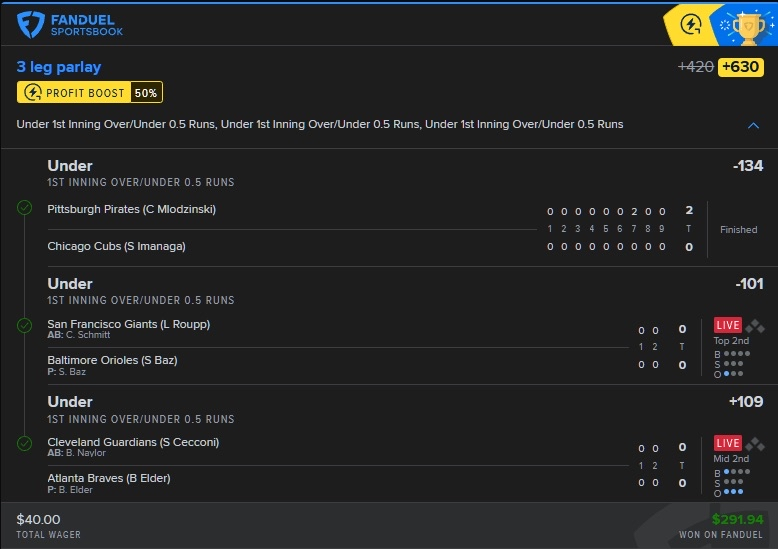
Task: Click the green check beside Cleveland Guardians
Action: coord(24,443)
